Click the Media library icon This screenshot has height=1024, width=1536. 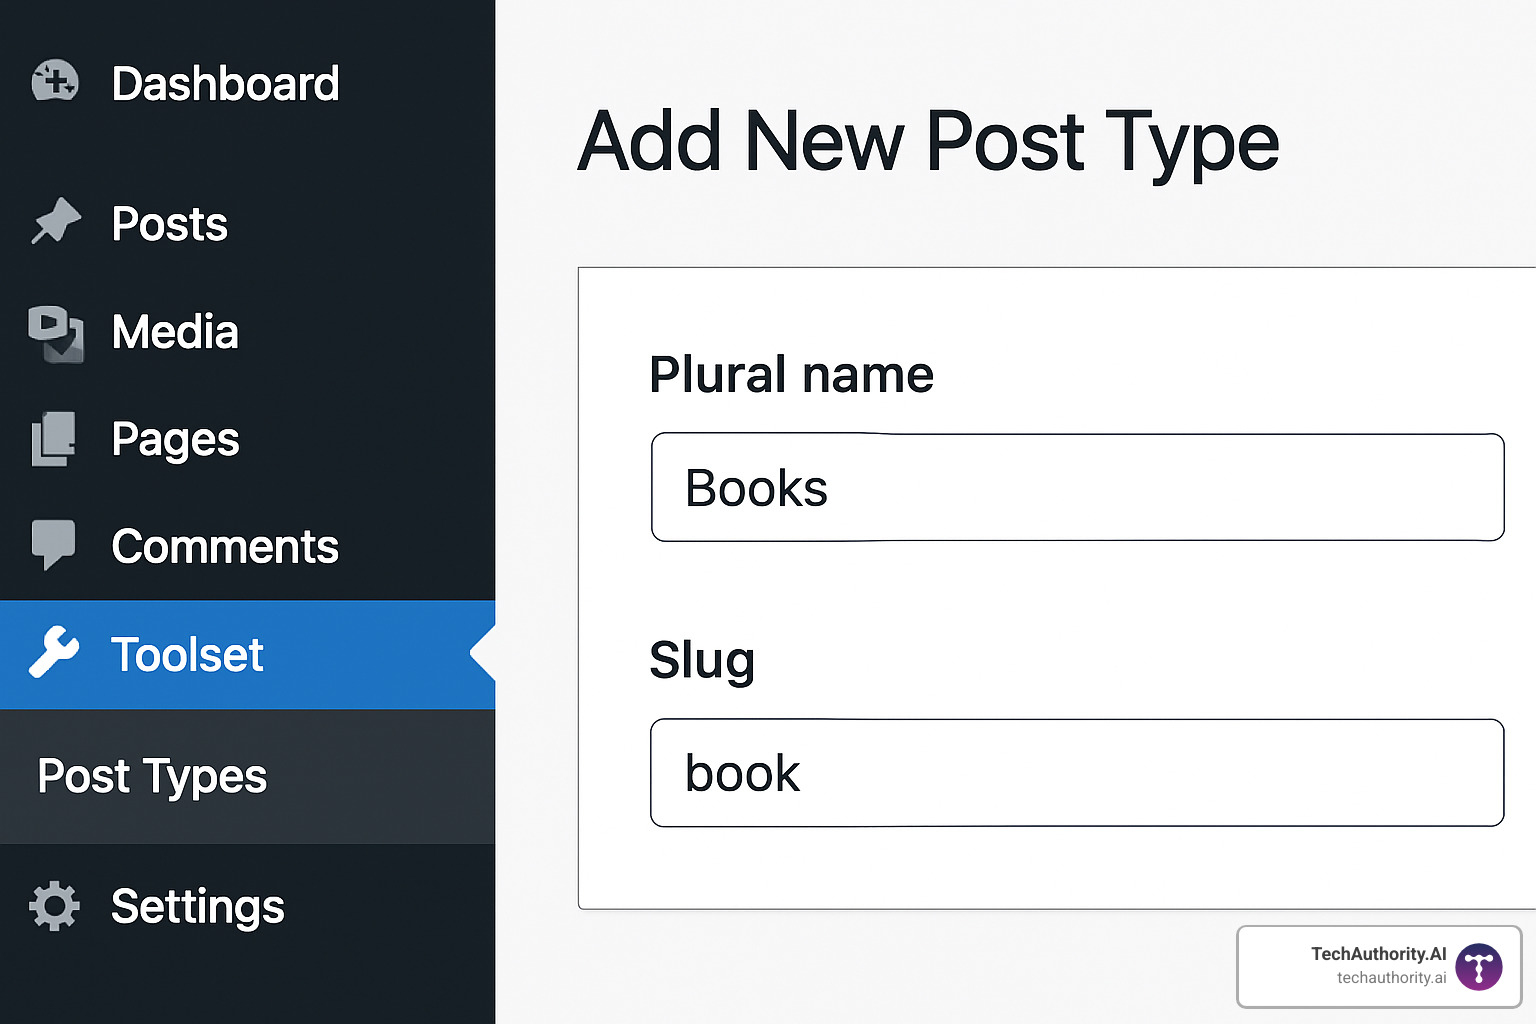coord(55,332)
